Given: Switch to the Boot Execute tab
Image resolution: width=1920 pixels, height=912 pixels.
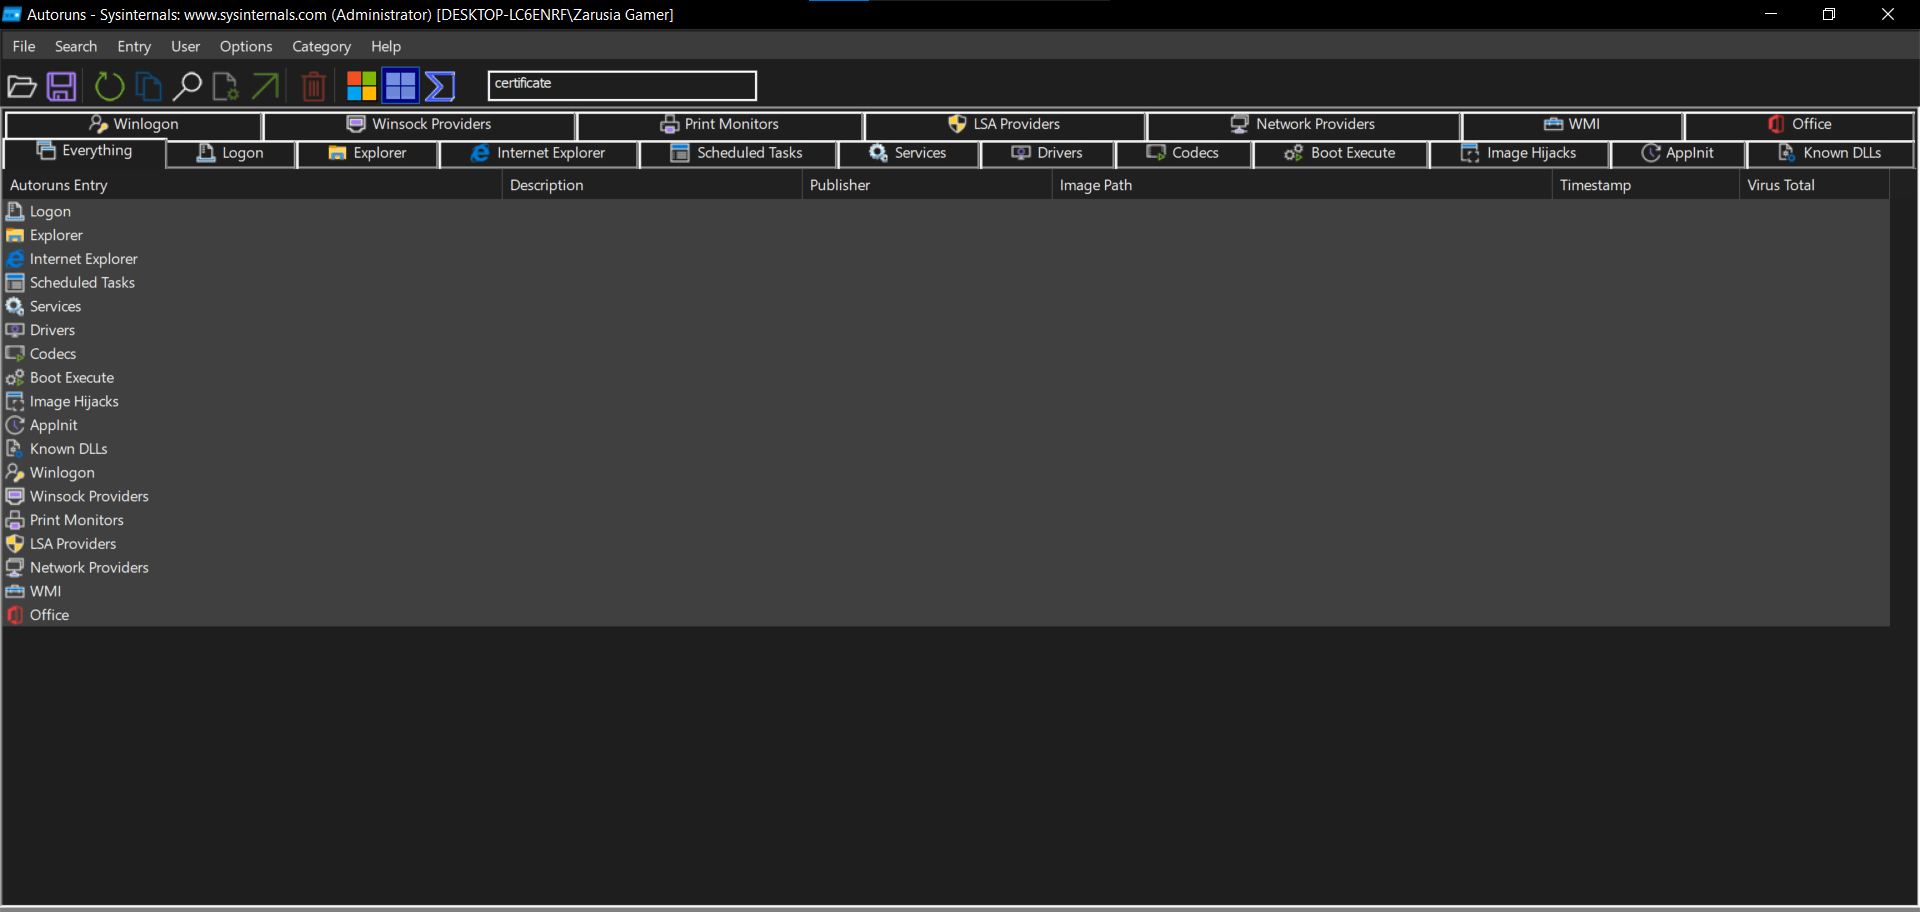Looking at the screenshot, I should click(x=1341, y=153).
